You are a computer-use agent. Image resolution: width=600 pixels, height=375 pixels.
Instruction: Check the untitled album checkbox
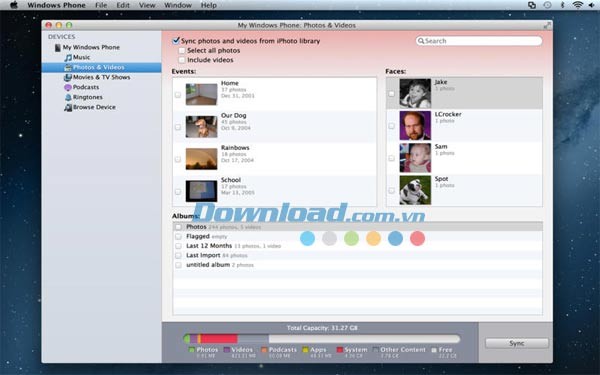pyautogui.click(x=178, y=265)
